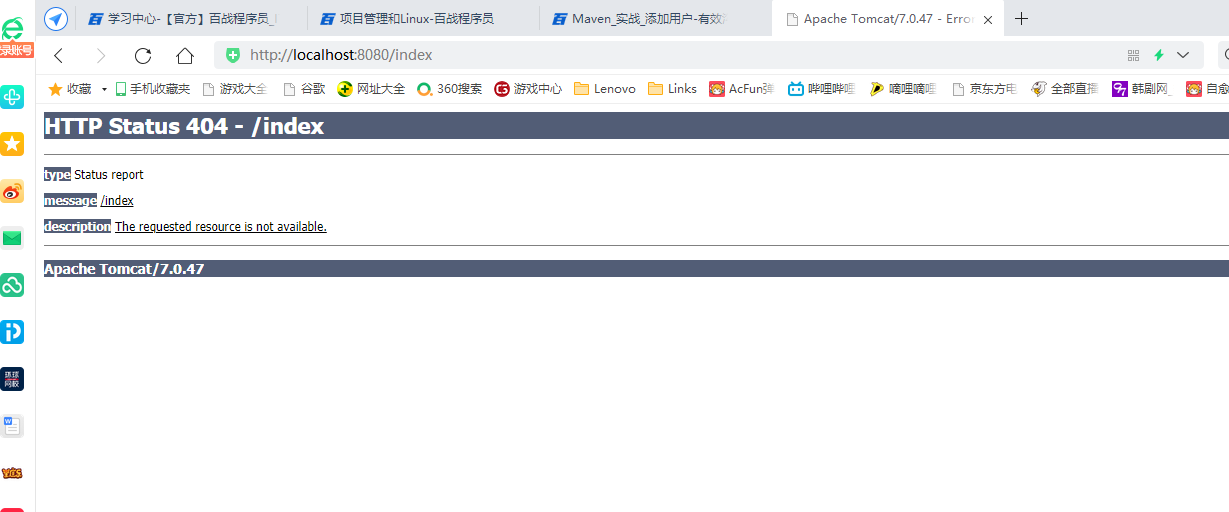Open the yellow star favorites sidebar icon
Image resolution: width=1229 pixels, height=512 pixels.
pos(13,144)
